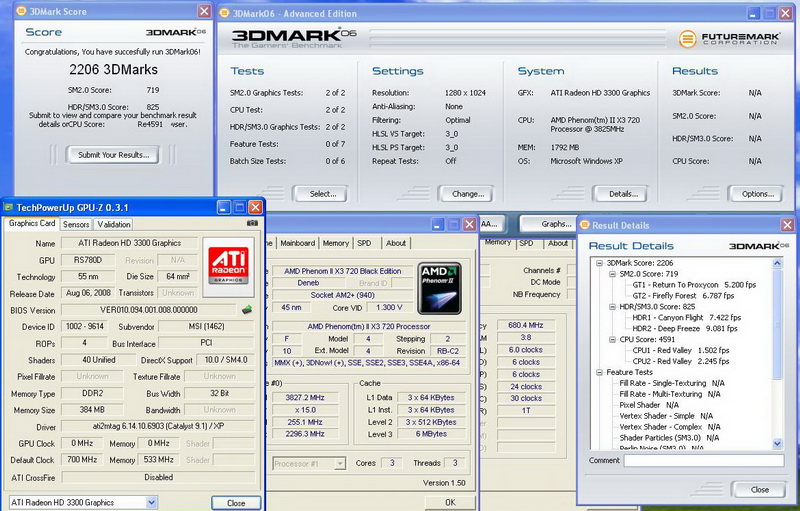Collapse the 3DMark Score: 2206 tree node
This screenshot has height=511, width=800.
tap(599, 263)
